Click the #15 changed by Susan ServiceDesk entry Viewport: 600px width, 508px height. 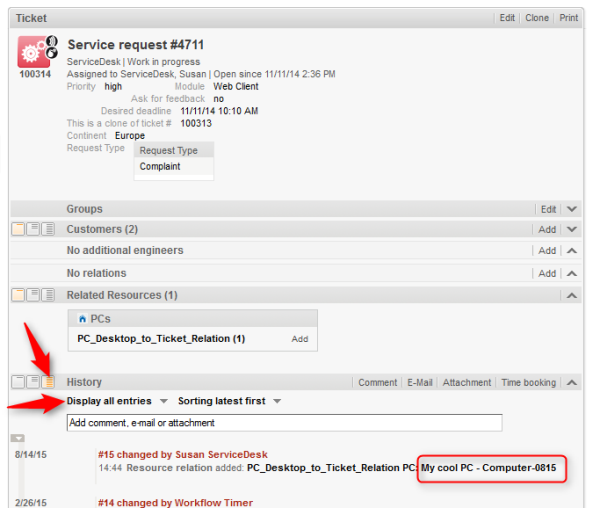(183, 454)
